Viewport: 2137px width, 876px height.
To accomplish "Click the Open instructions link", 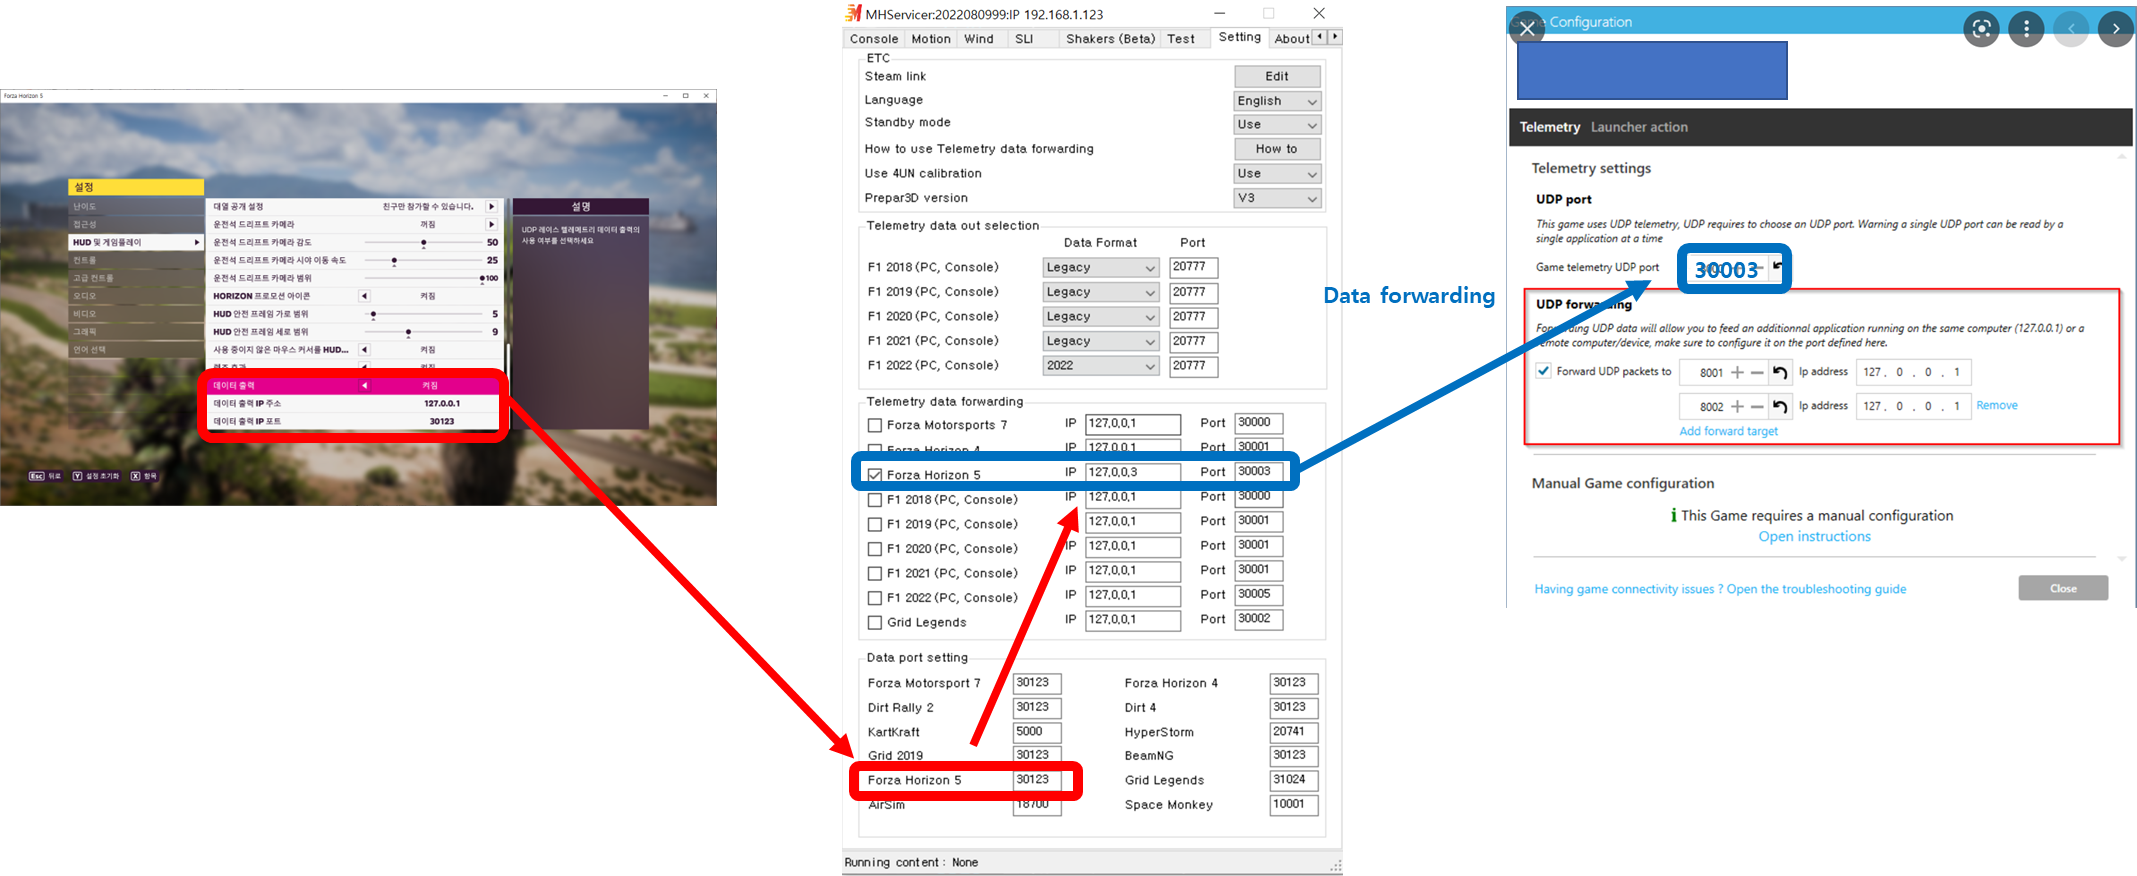I will pos(1814,537).
